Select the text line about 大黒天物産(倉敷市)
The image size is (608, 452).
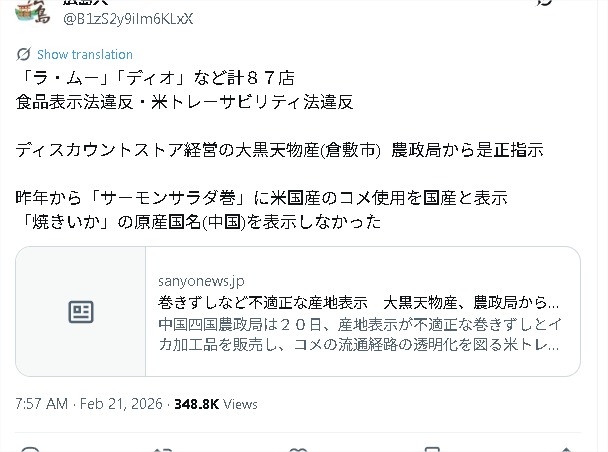click(x=279, y=150)
